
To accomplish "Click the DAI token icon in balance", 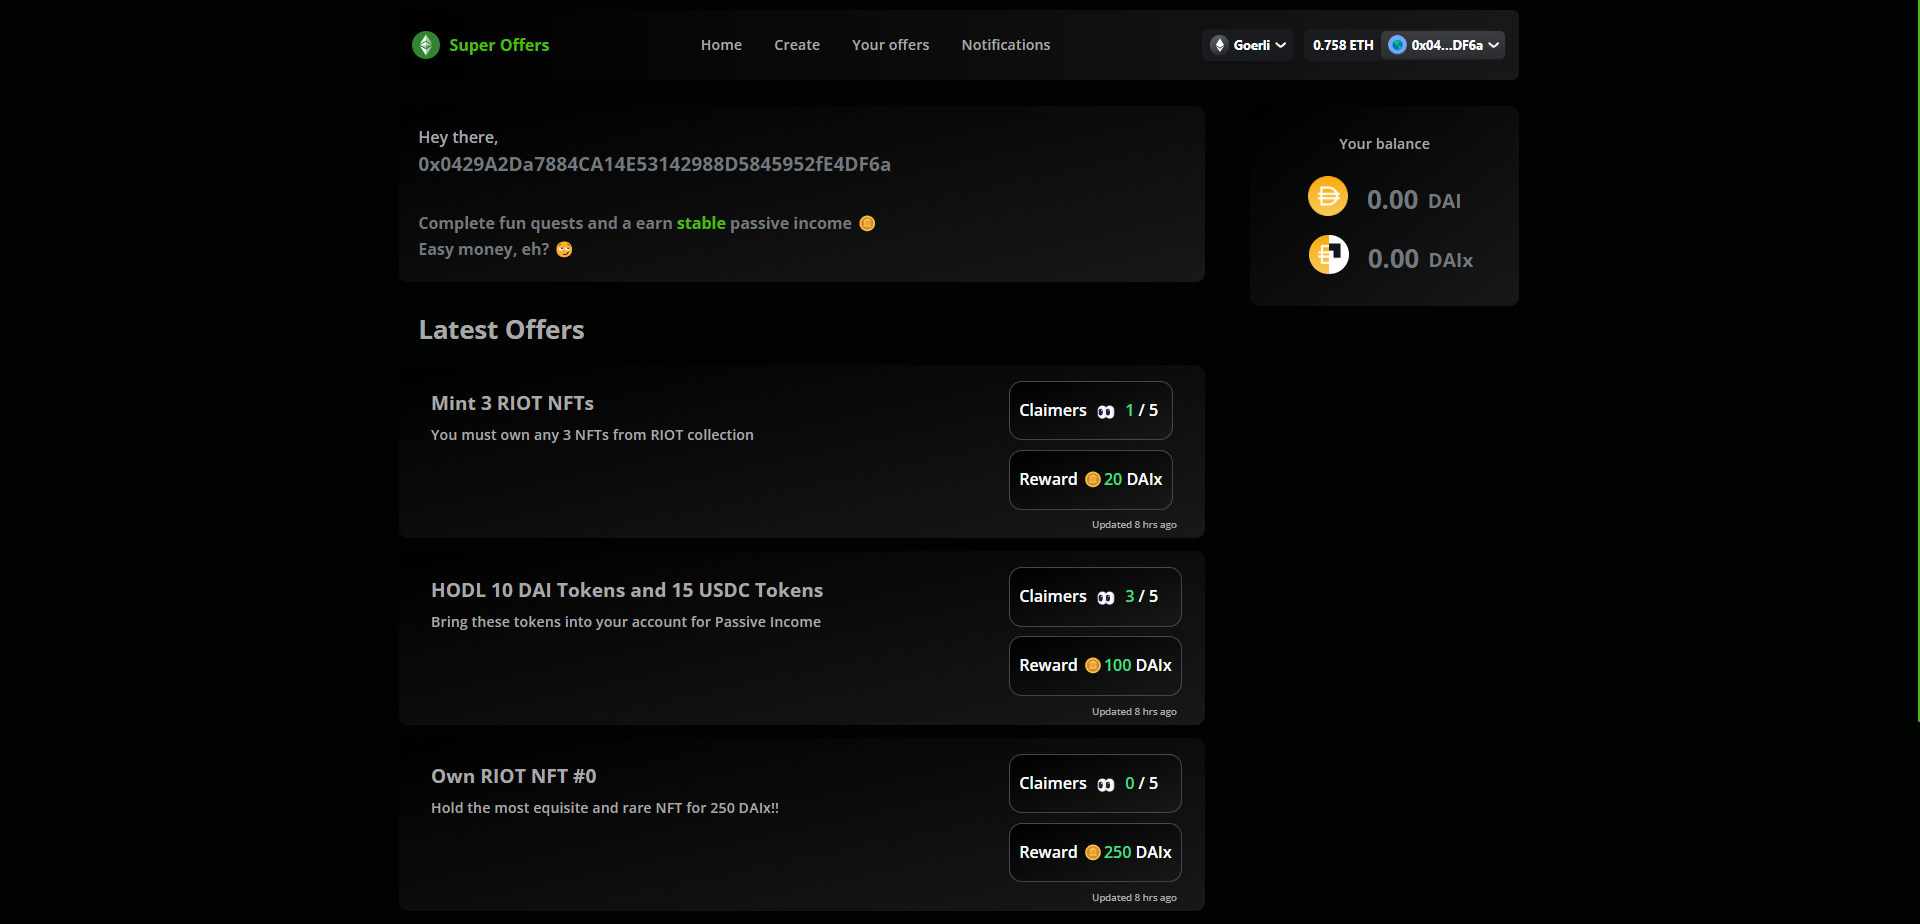I will coord(1328,196).
